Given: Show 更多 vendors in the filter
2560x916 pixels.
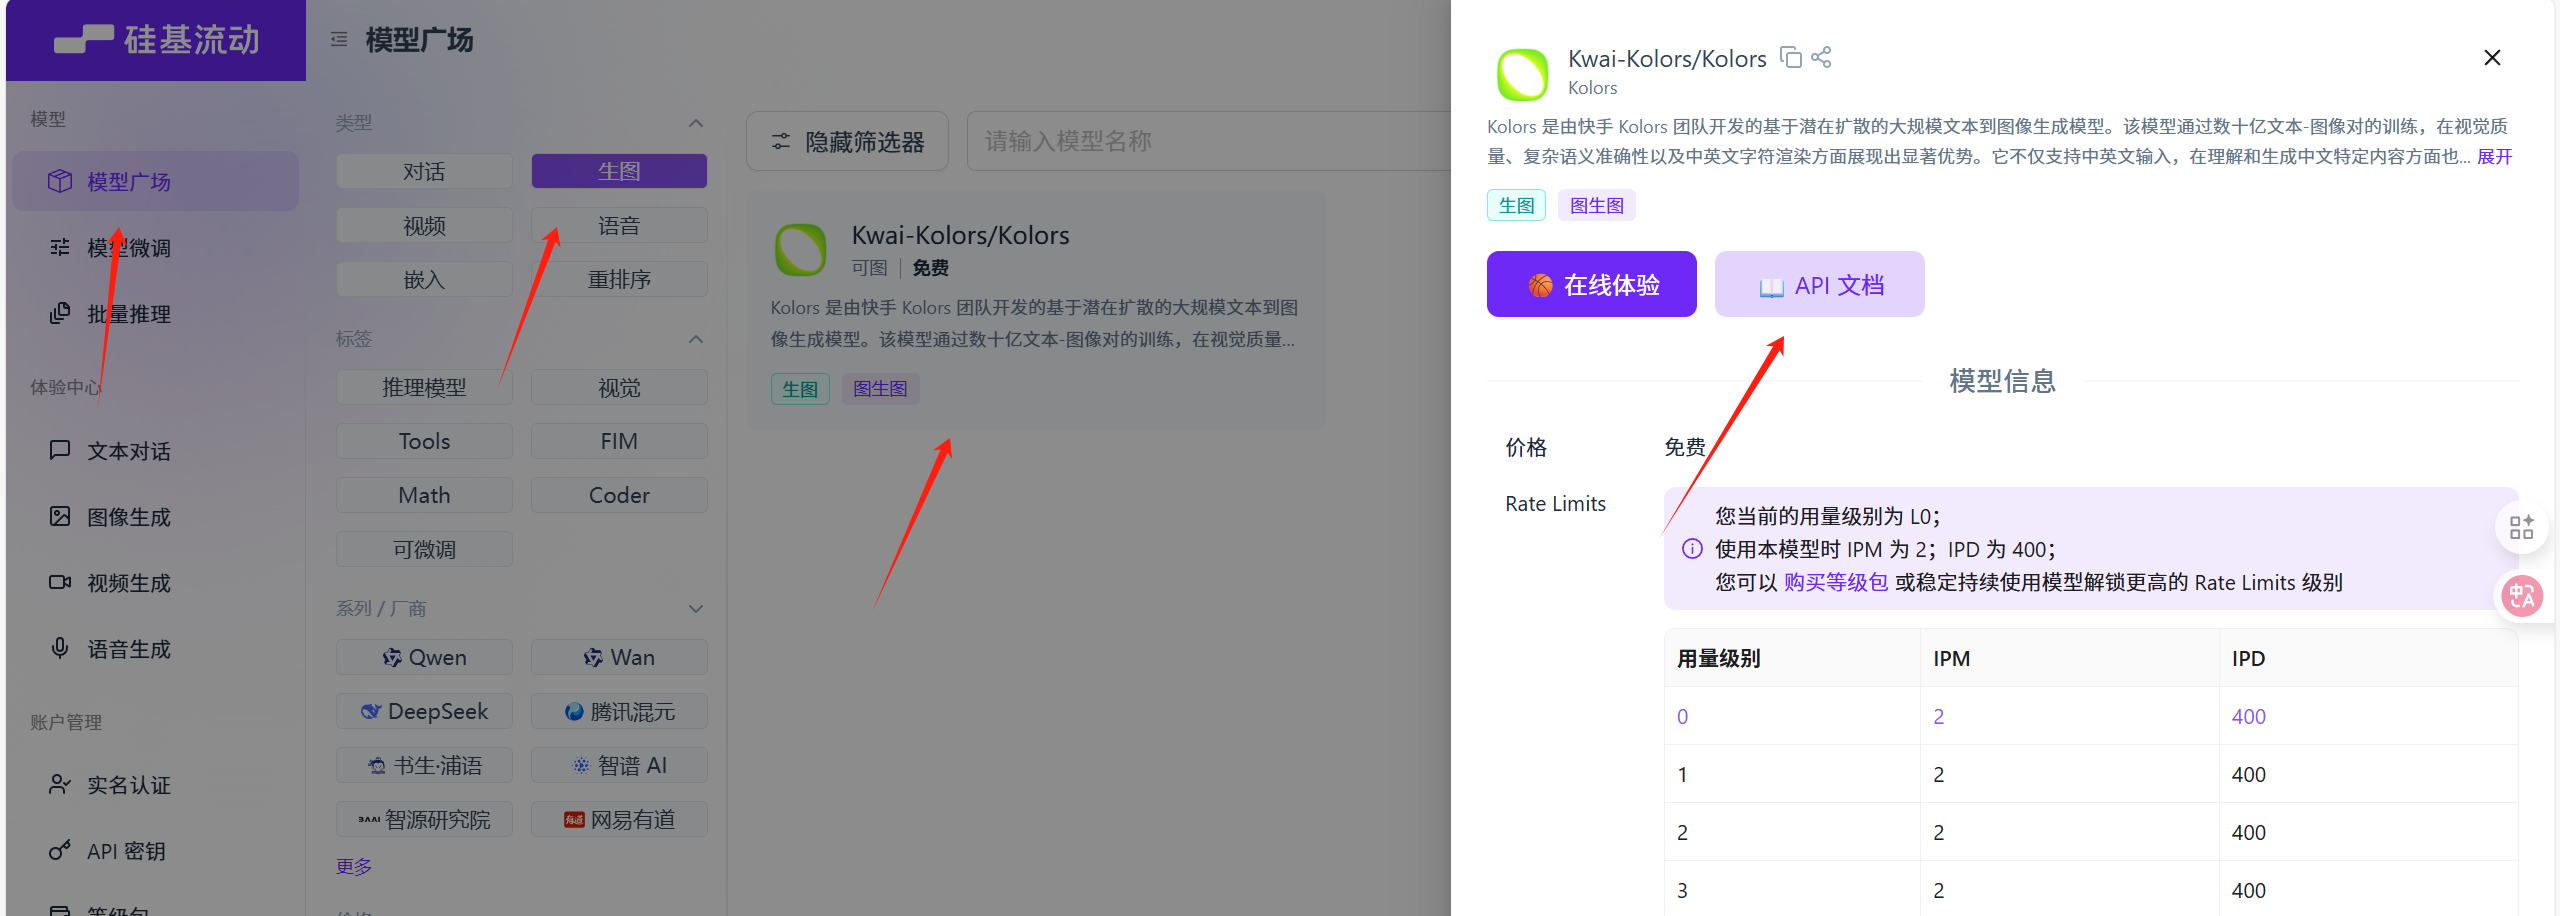Looking at the screenshot, I should (x=354, y=866).
